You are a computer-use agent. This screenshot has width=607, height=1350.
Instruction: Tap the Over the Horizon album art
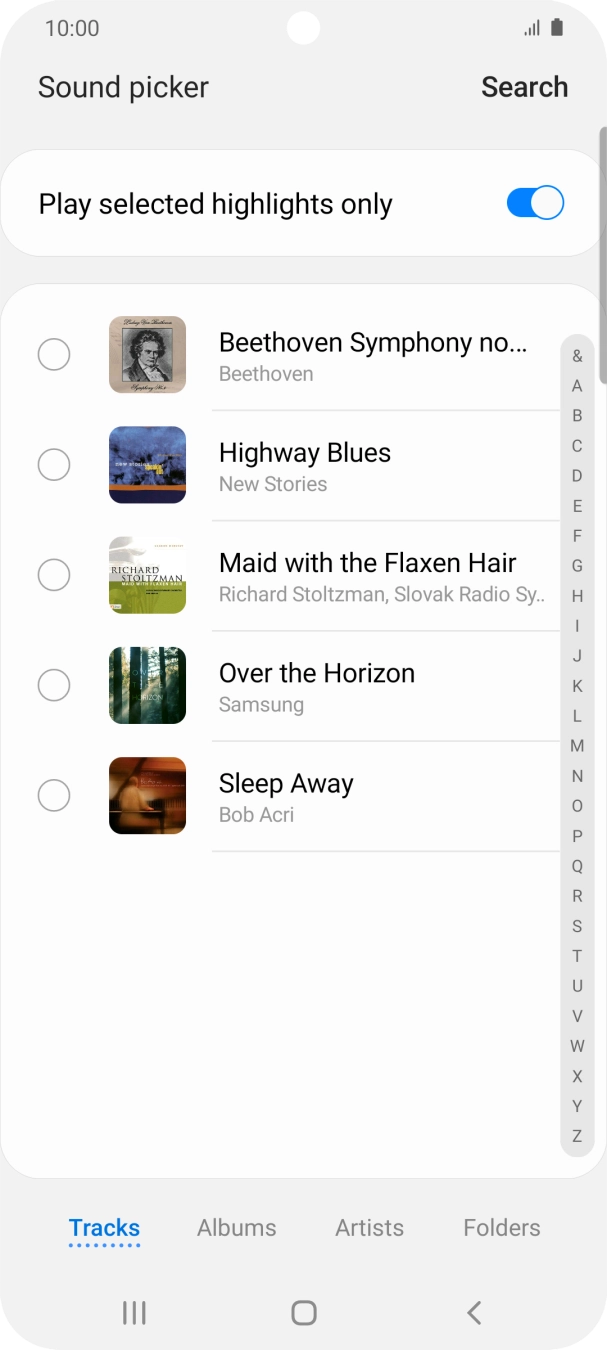click(x=147, y=685)
